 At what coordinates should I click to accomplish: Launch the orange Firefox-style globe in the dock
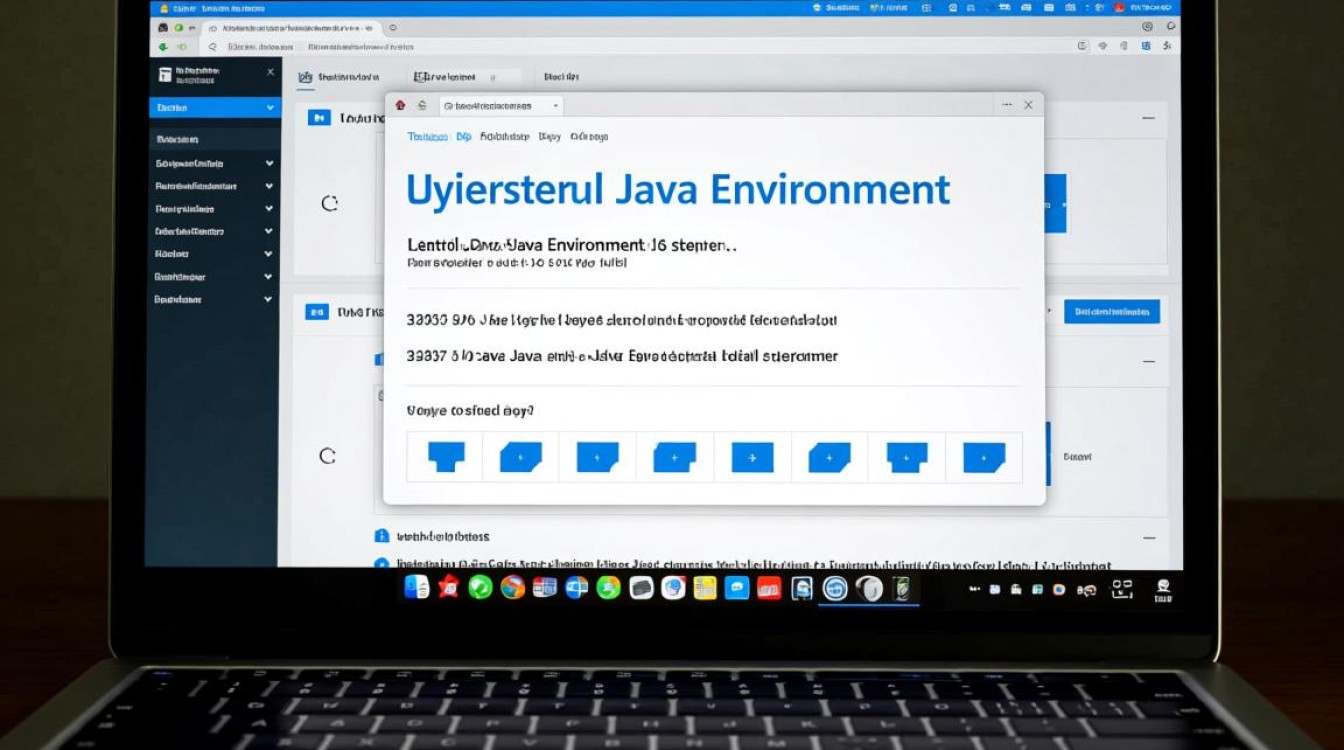[x=513, y=588]
